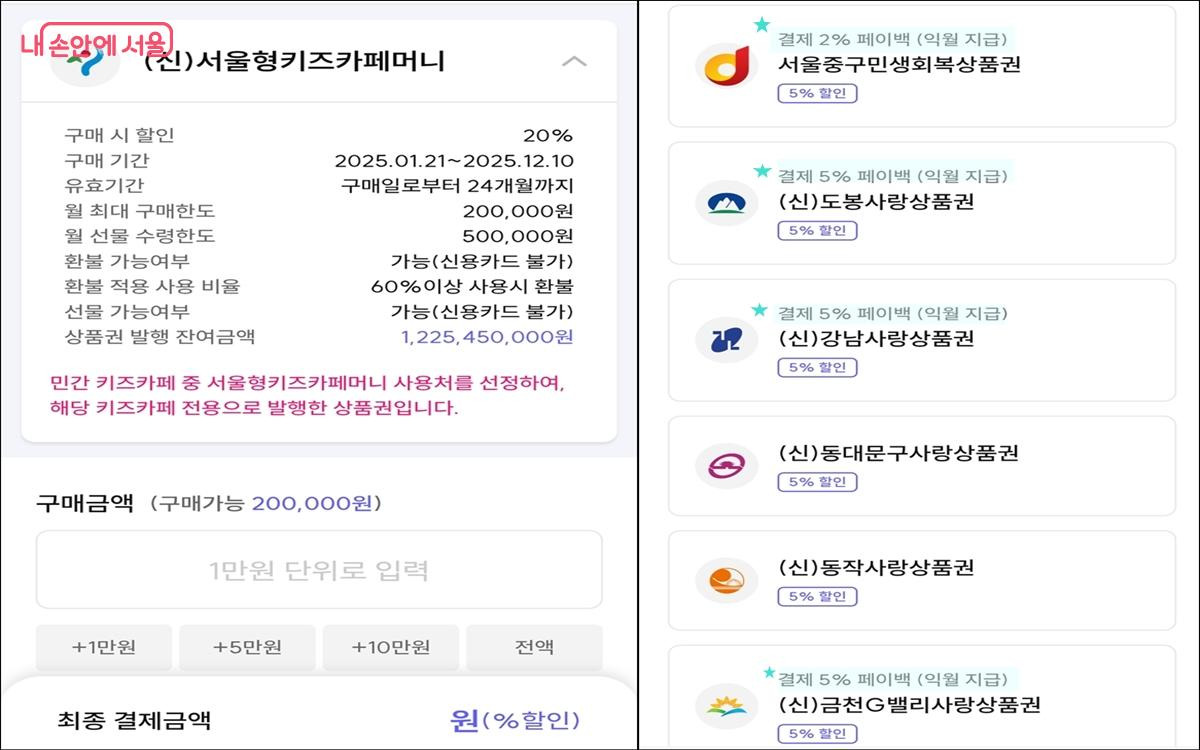Image resolution: width=1200 pixels, height=750 pixels.
Task: Select 전액 full amount button
Action: click(x=534, y=647)
